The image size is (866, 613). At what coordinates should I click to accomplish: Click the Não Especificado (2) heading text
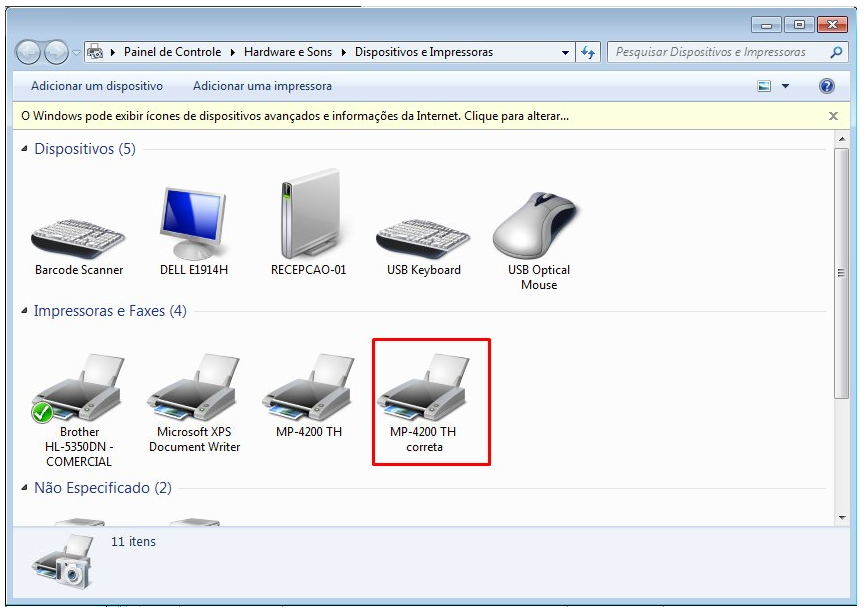click(103, 488)
